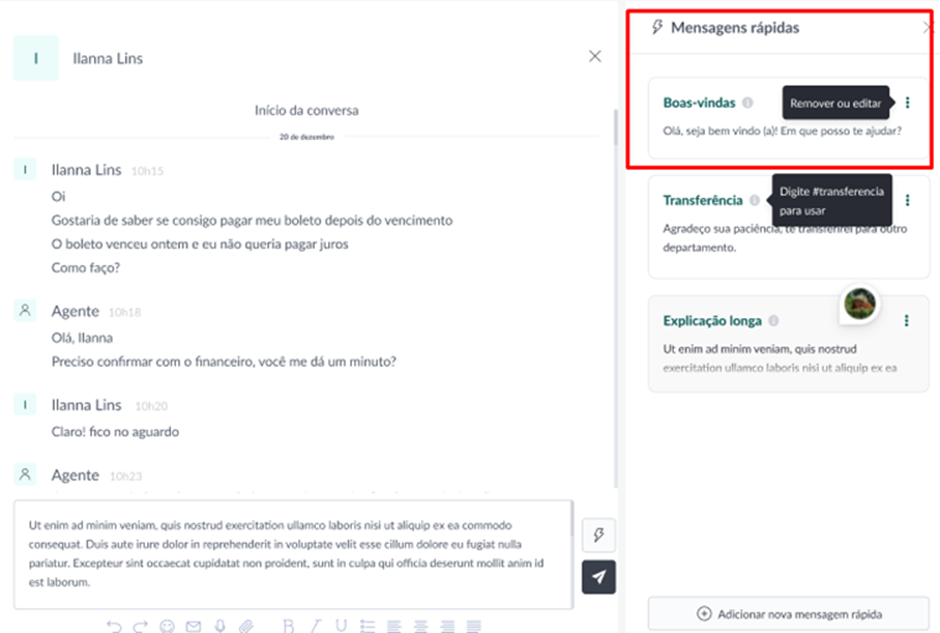The height and width of the screenshot is (633, 940).
Task: Open the Transferência options kebab menu
Action: (907, 198)
